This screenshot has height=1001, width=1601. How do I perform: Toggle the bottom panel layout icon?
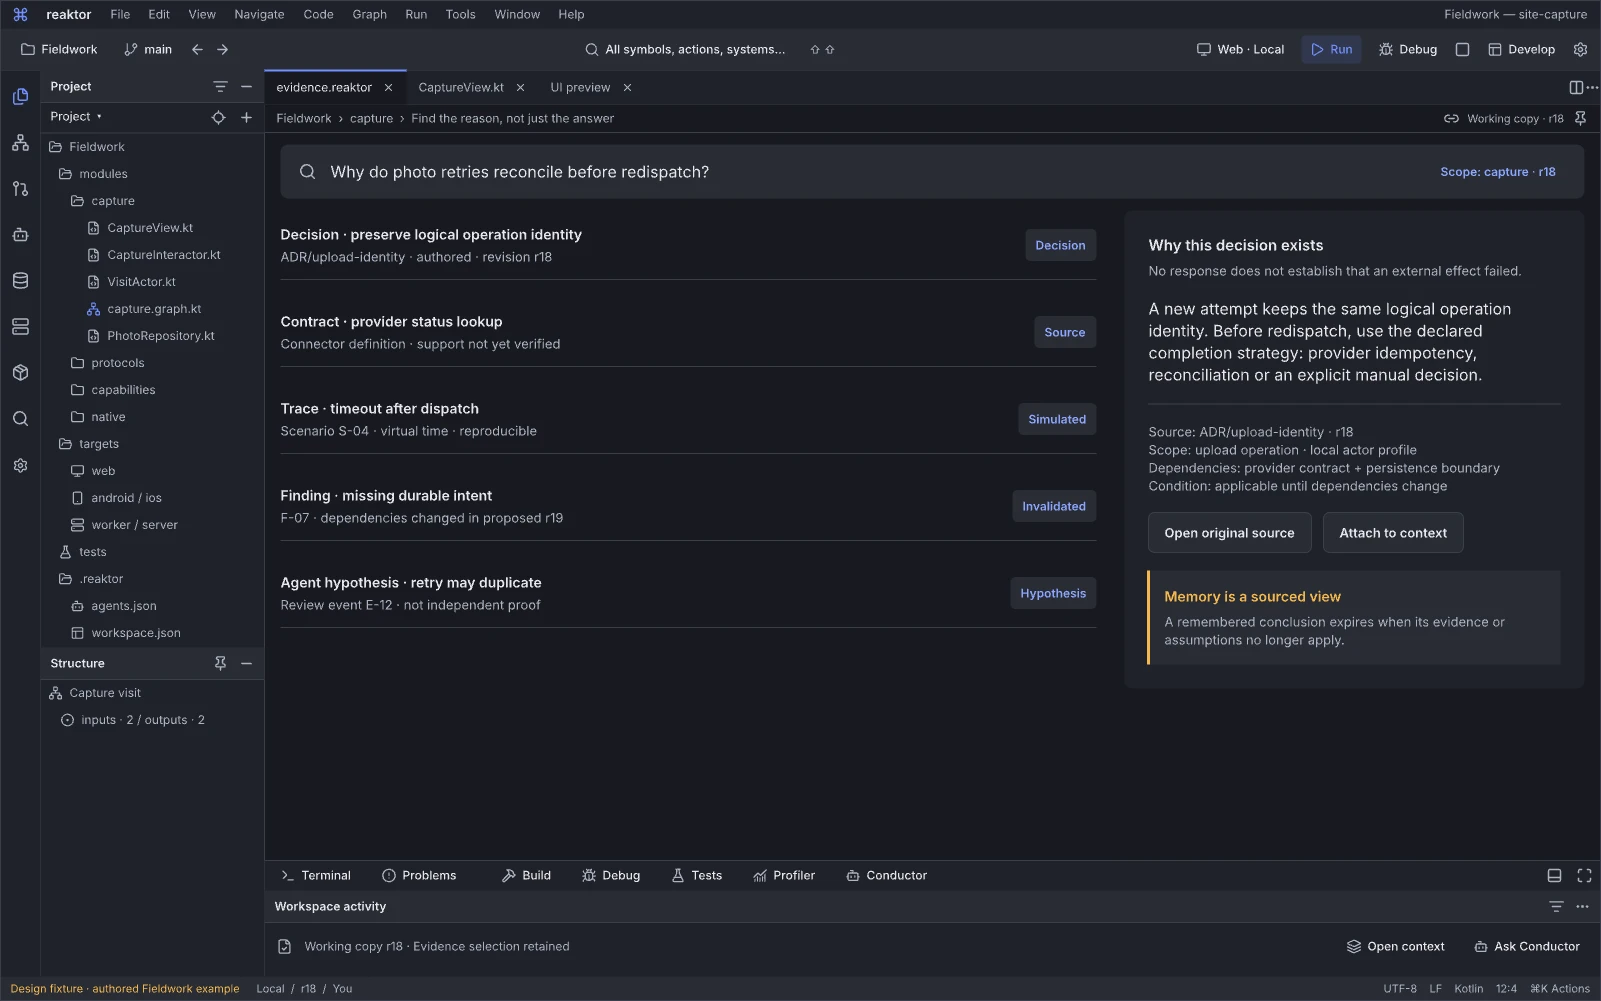1554,876
